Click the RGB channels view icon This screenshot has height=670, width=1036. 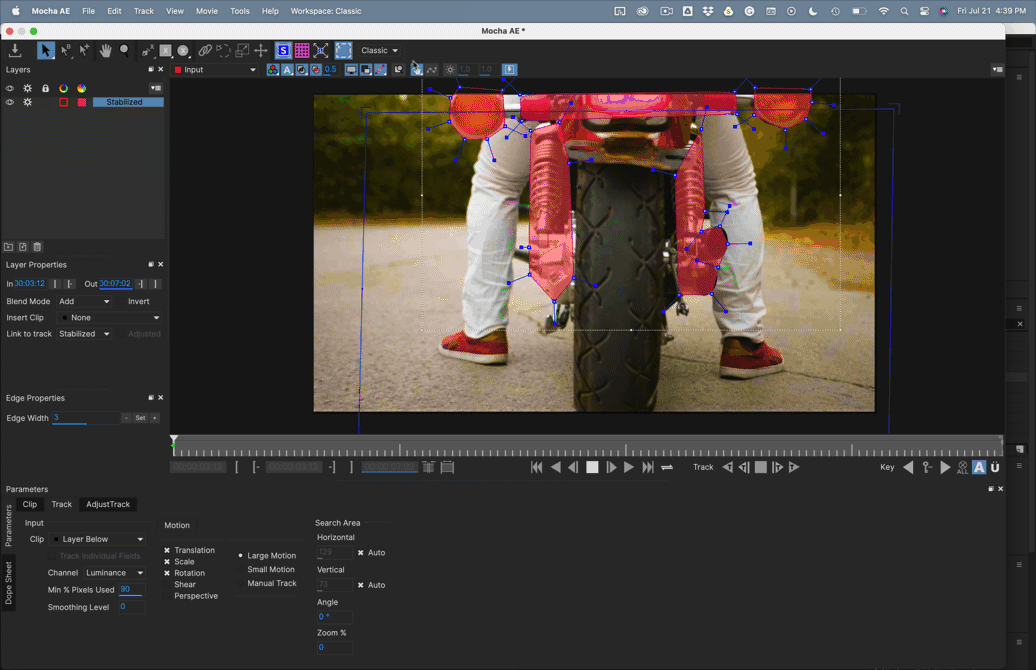click(x=272, y=69)
